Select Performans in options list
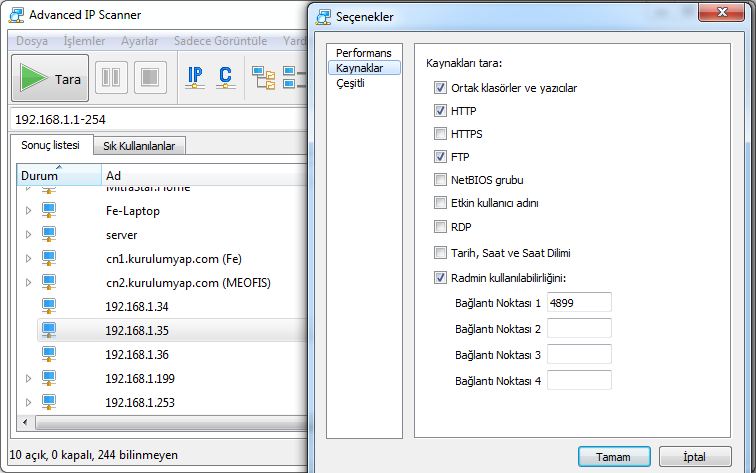 364,53
